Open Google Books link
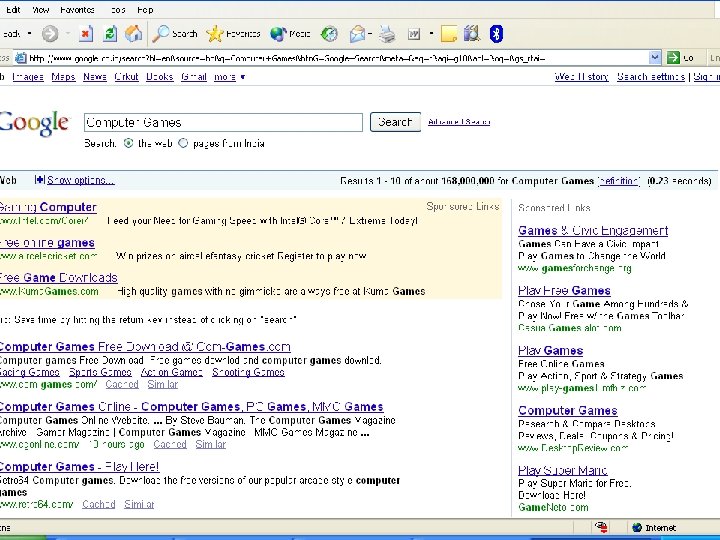The height and width of the screenshot is (540, 720). tap(159, 77)
